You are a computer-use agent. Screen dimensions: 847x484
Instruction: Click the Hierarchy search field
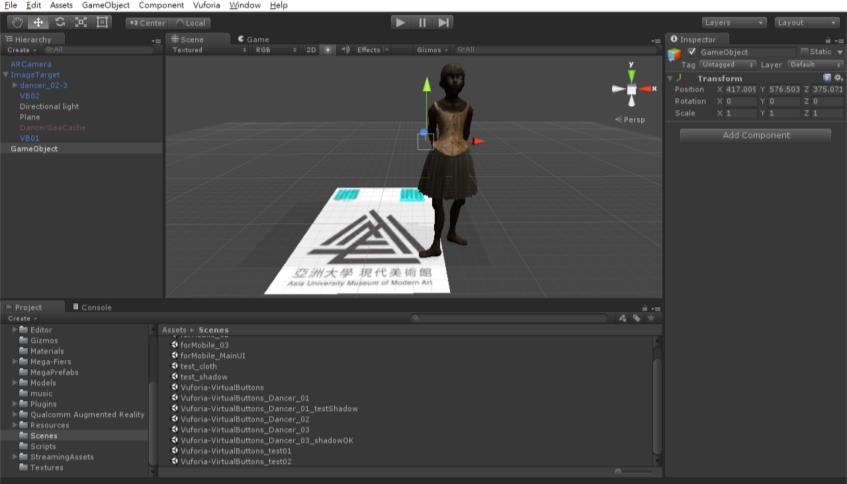[x=99, y=50]
